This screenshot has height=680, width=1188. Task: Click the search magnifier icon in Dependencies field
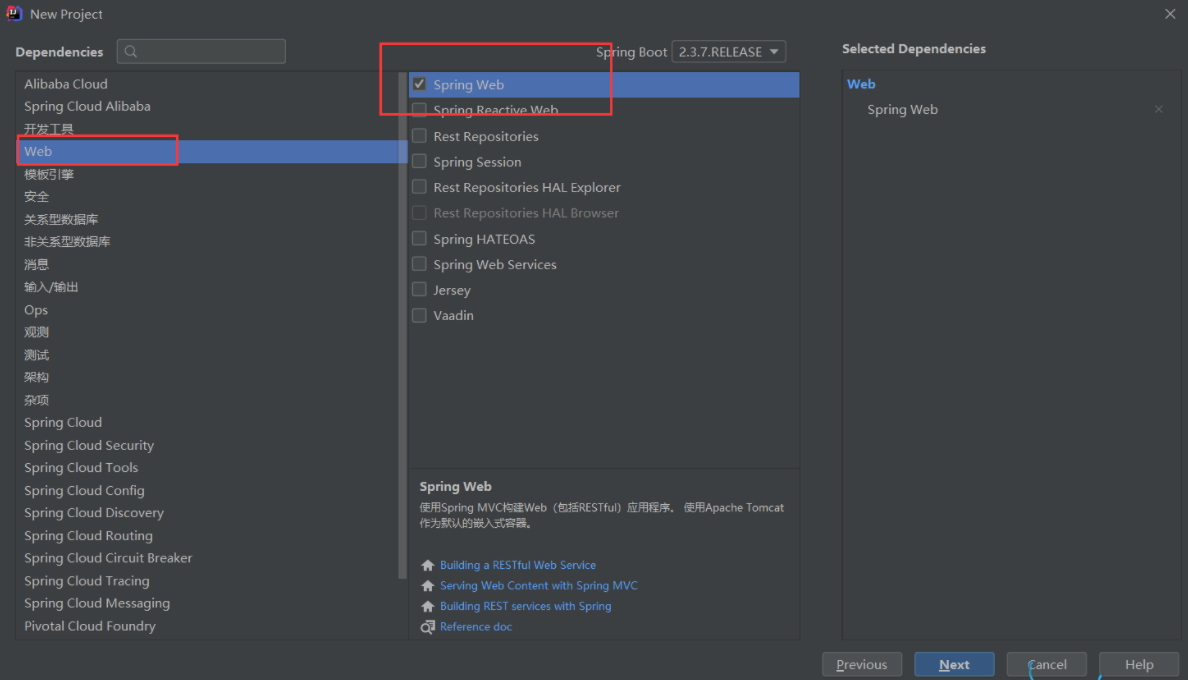(131, 51)
